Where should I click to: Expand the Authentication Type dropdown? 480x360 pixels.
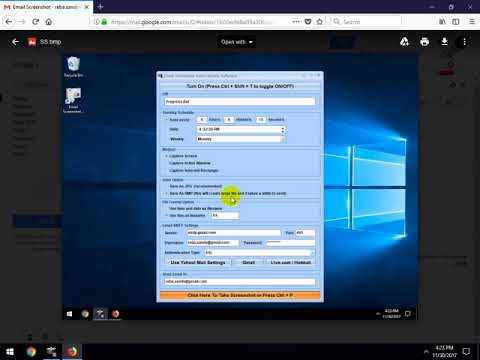[312, 253]
